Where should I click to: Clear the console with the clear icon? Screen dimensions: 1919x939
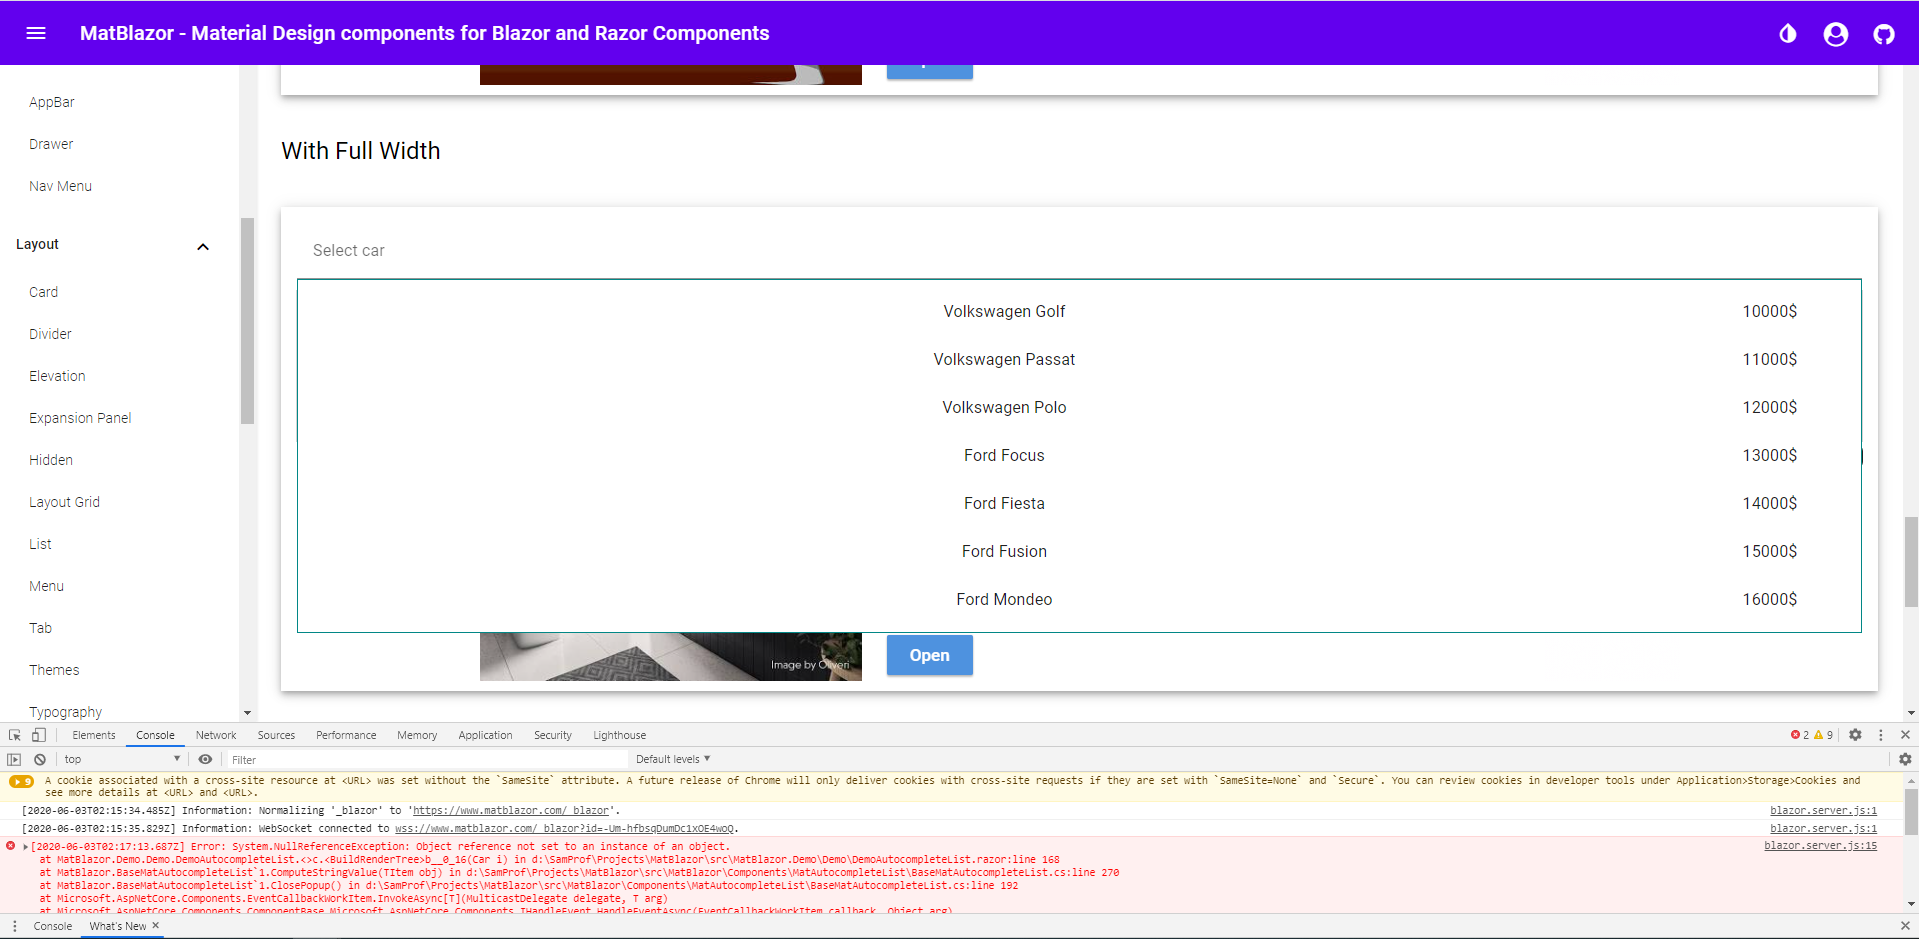click(40, 759)
